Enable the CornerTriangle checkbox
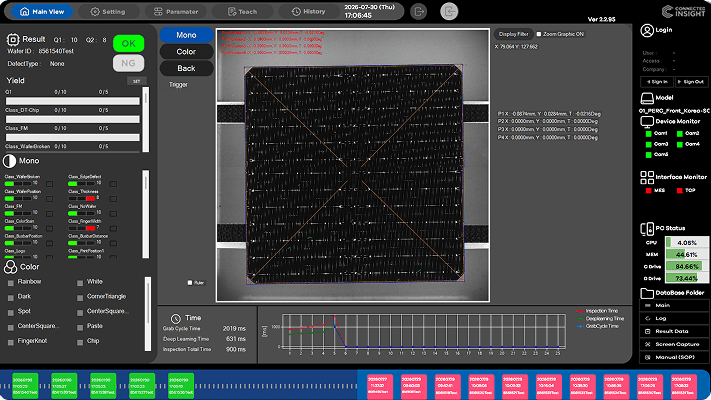 coord(80,298)
